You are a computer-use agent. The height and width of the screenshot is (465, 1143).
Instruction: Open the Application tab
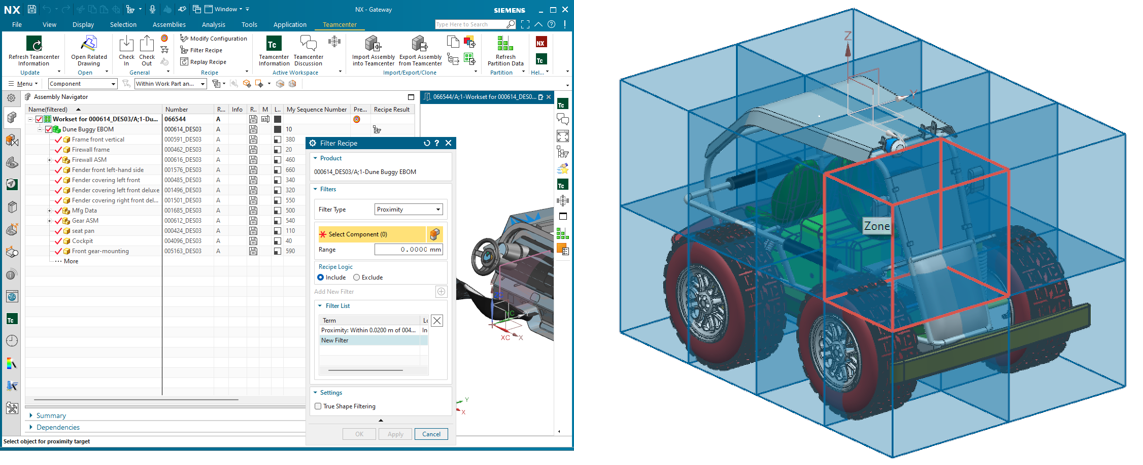[x=290, y=24]
